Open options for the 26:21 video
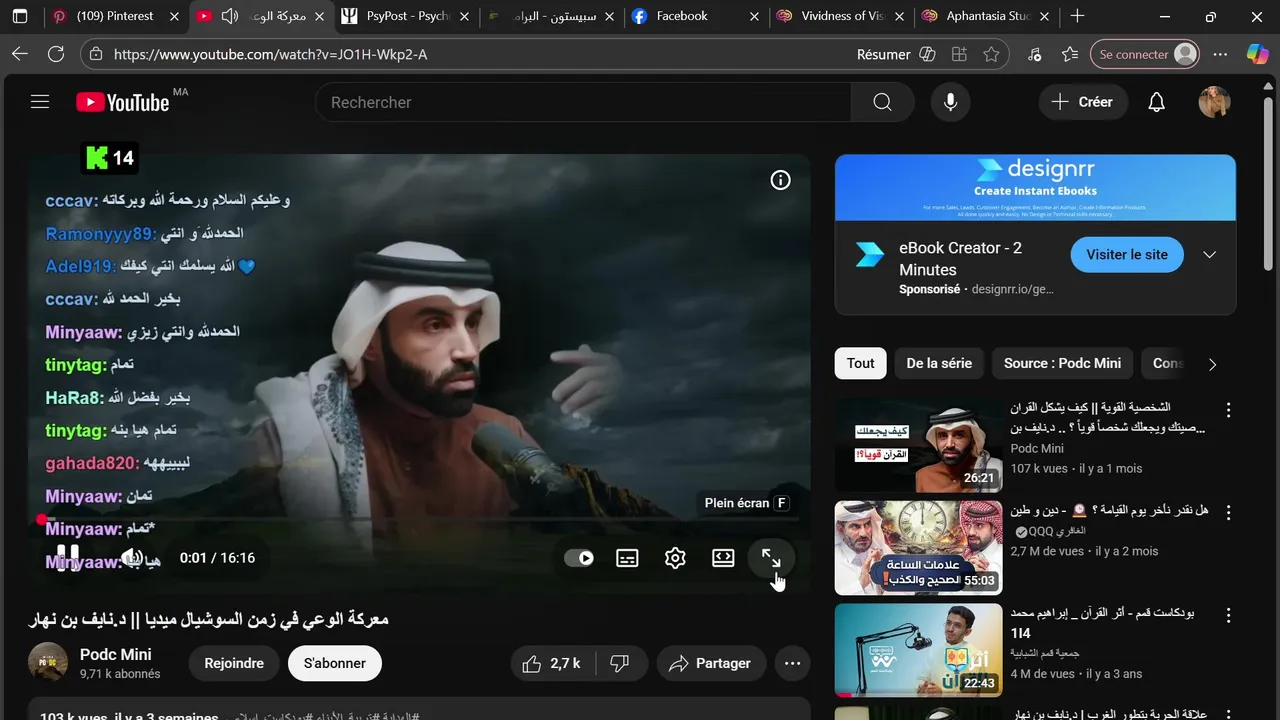 coord(1228,411)
